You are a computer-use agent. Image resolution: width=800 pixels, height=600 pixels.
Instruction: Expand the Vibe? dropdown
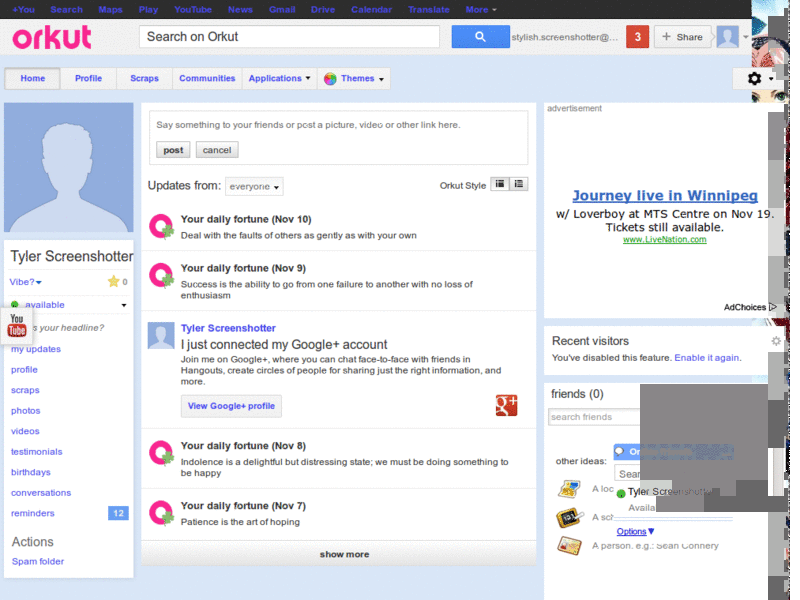(26, 282)
